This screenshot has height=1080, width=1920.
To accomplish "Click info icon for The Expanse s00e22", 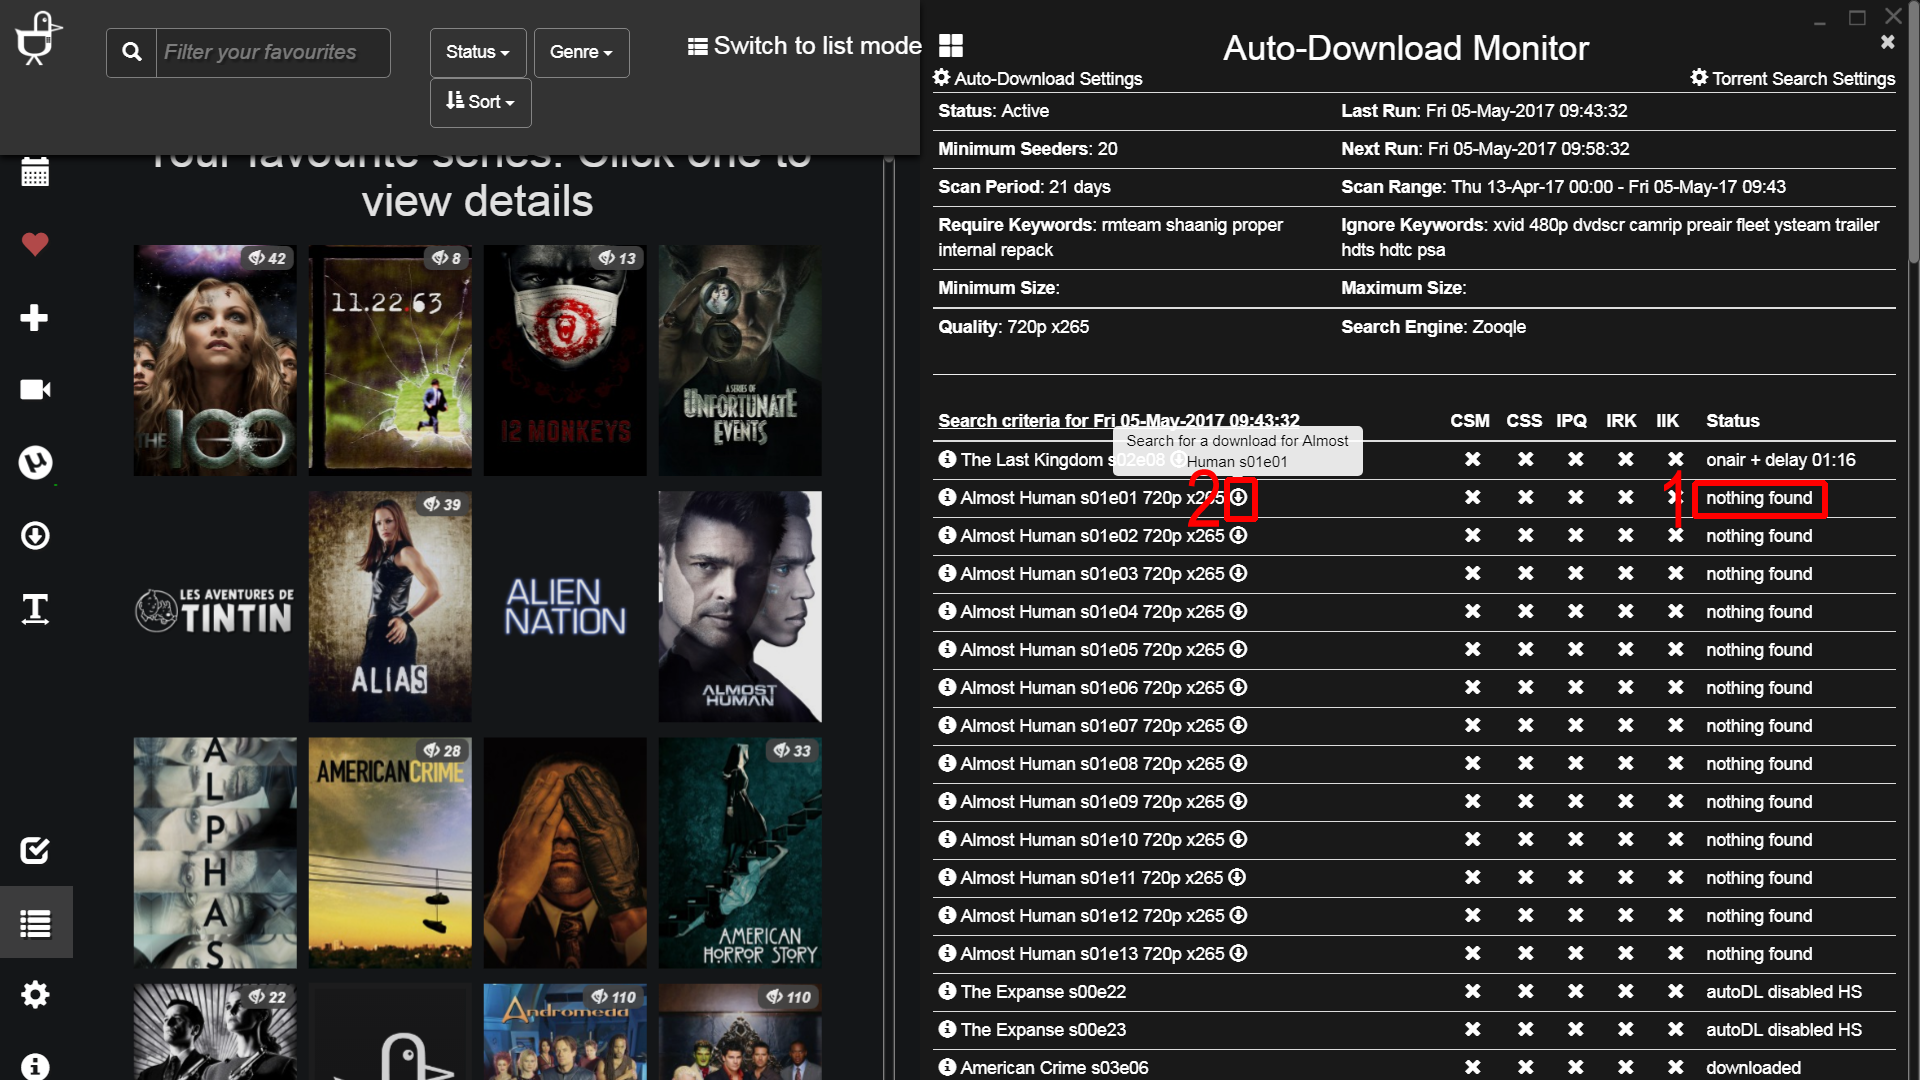I will (947, 991).
